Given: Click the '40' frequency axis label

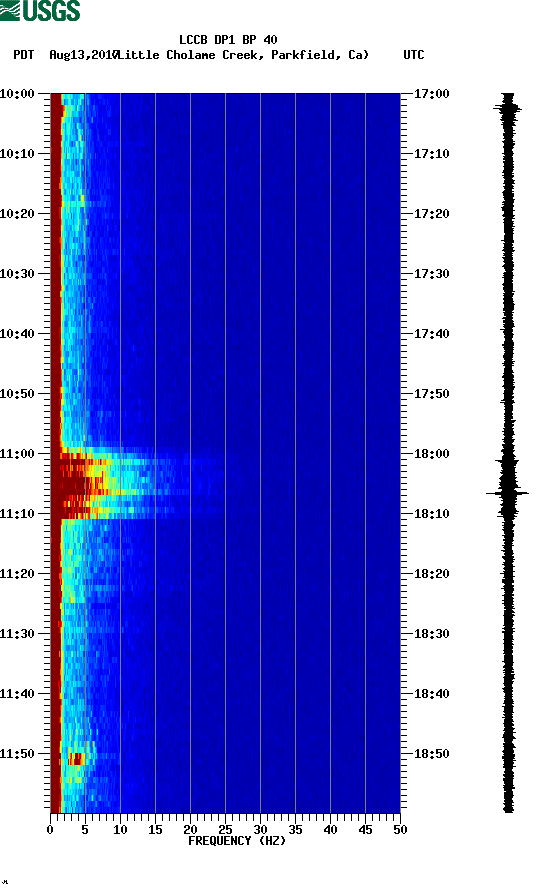Looking at the screenshot, I should pyautogui.click(x=330, y=830).
